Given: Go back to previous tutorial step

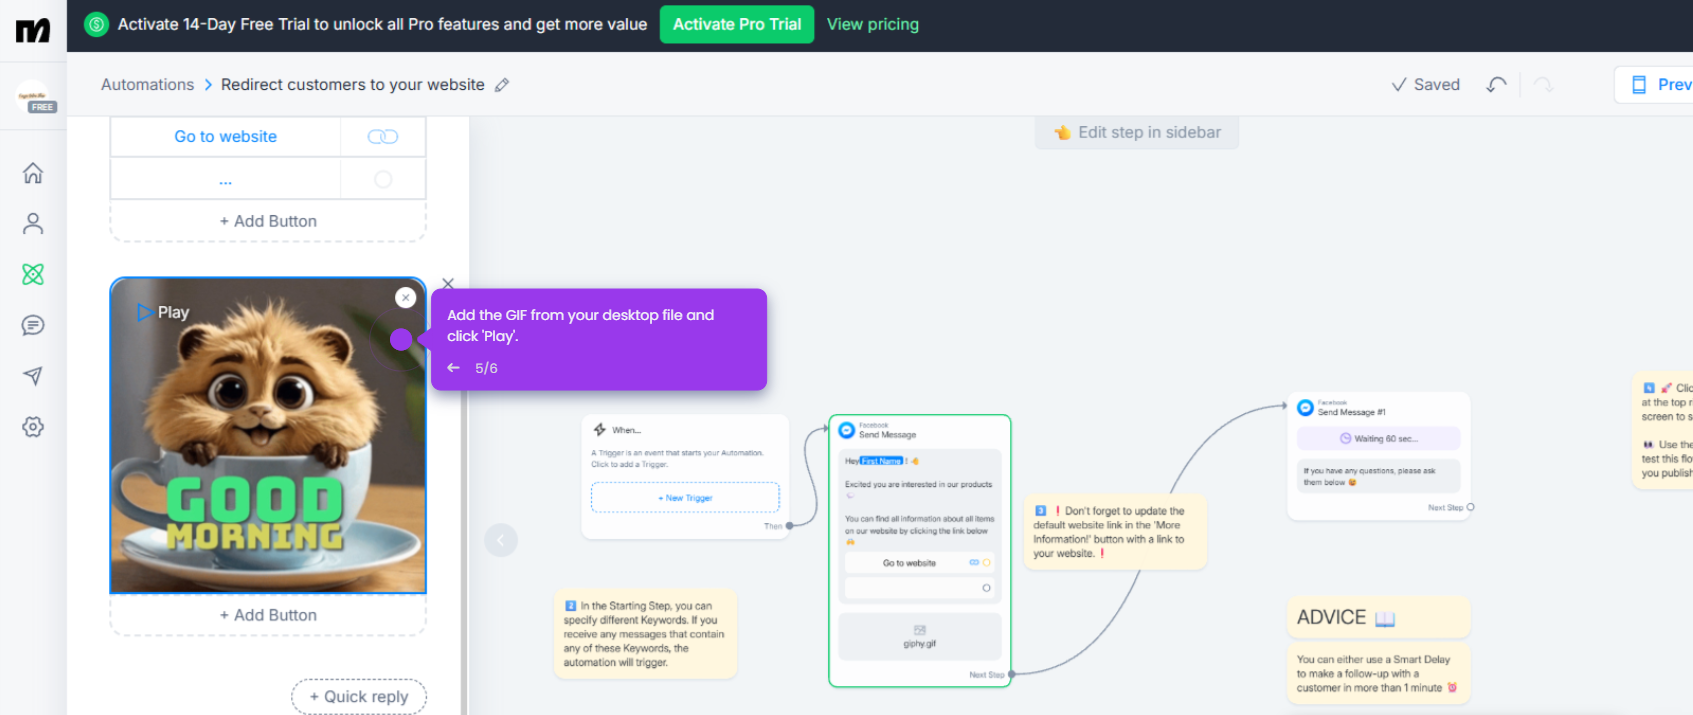Looking at the screenshot, I should pyautogui.click(x=453, y=368).
